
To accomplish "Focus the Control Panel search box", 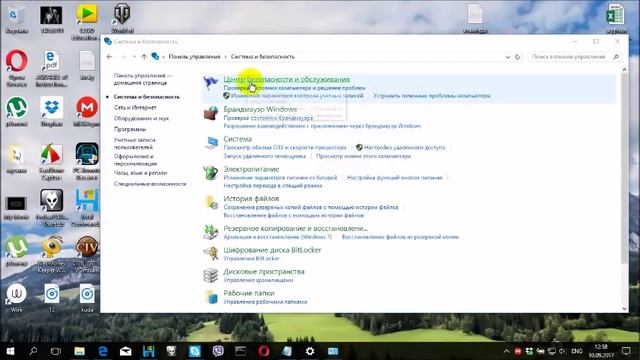I will [575, 57].
